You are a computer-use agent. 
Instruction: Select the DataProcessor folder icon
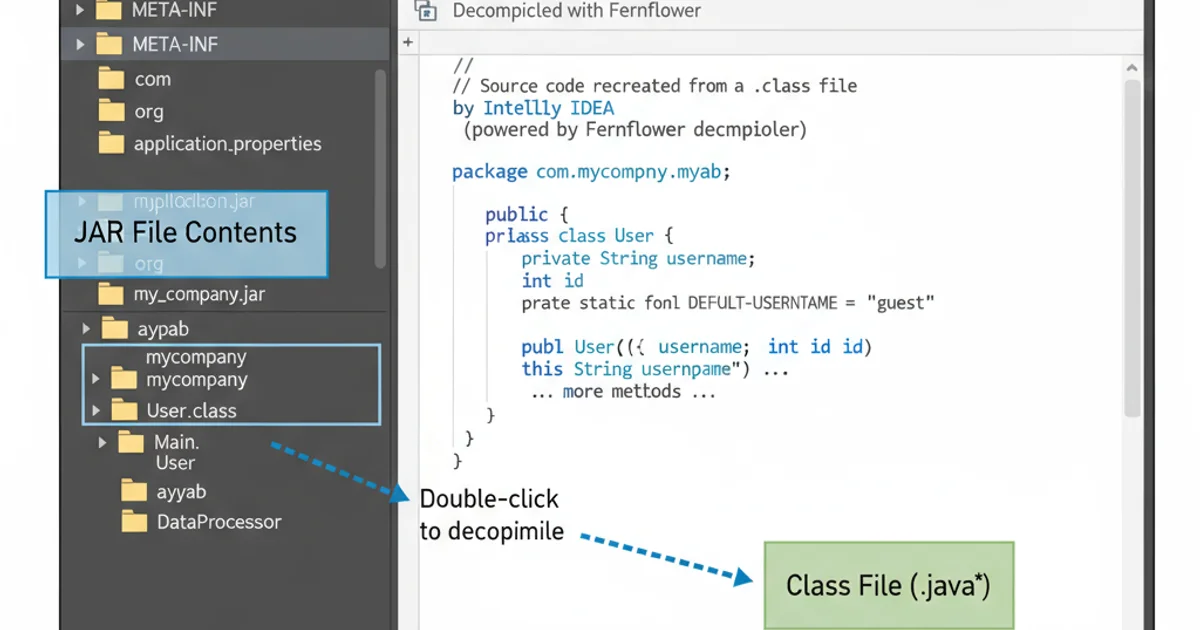point(132,521)
